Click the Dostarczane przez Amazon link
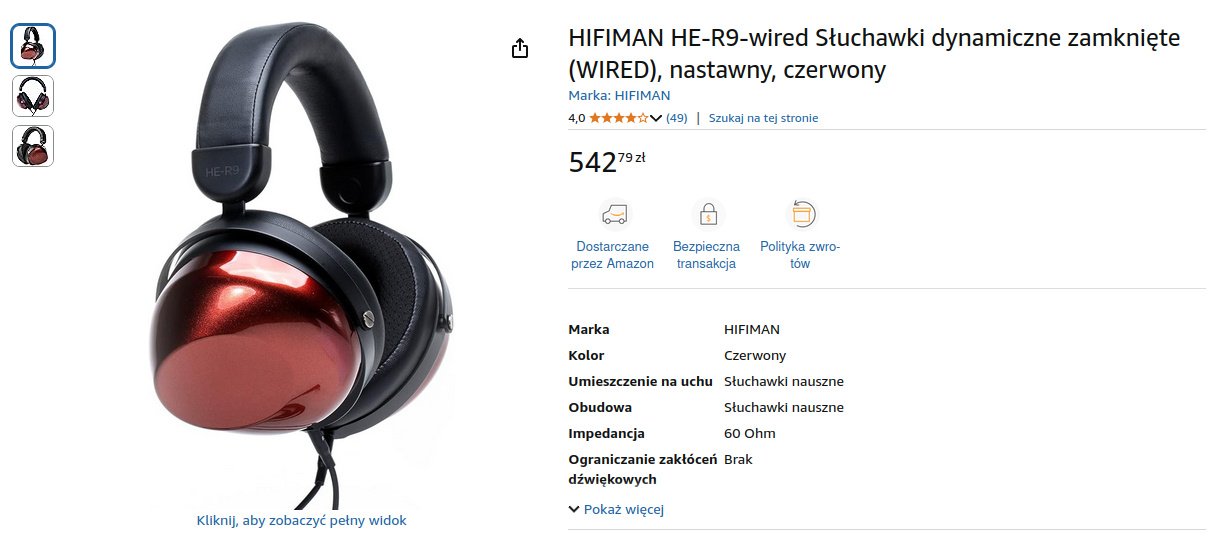 pos(613,255)
